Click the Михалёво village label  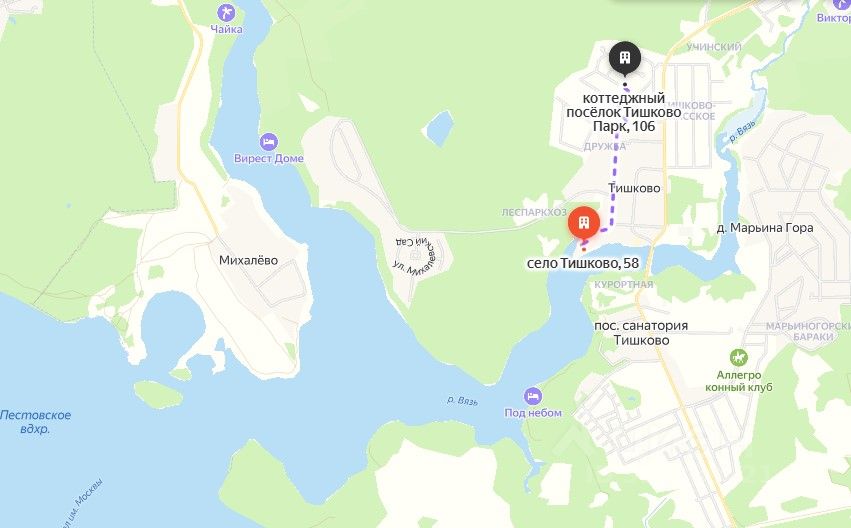[248, 260]
